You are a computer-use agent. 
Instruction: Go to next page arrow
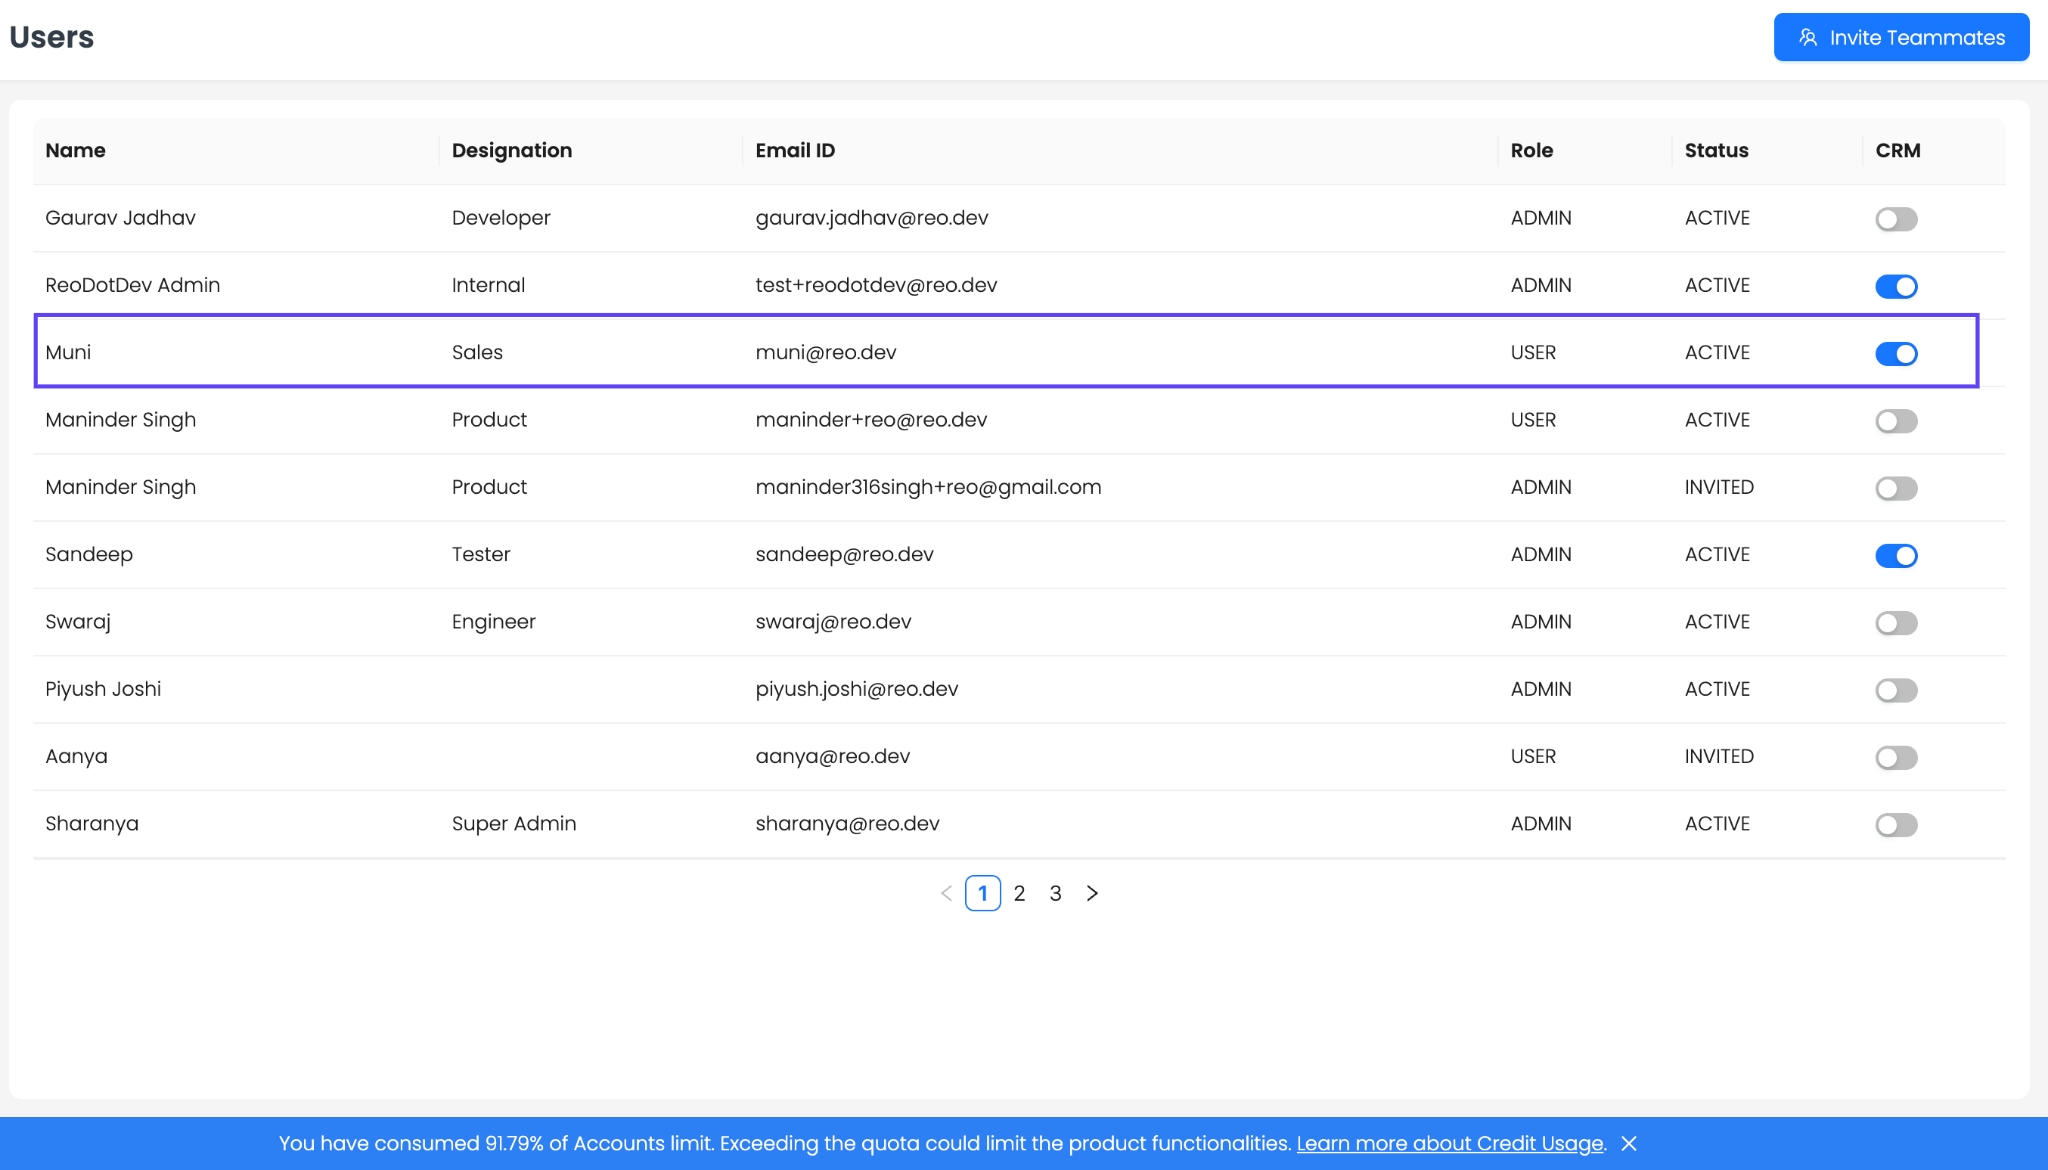click(1092, 893)
